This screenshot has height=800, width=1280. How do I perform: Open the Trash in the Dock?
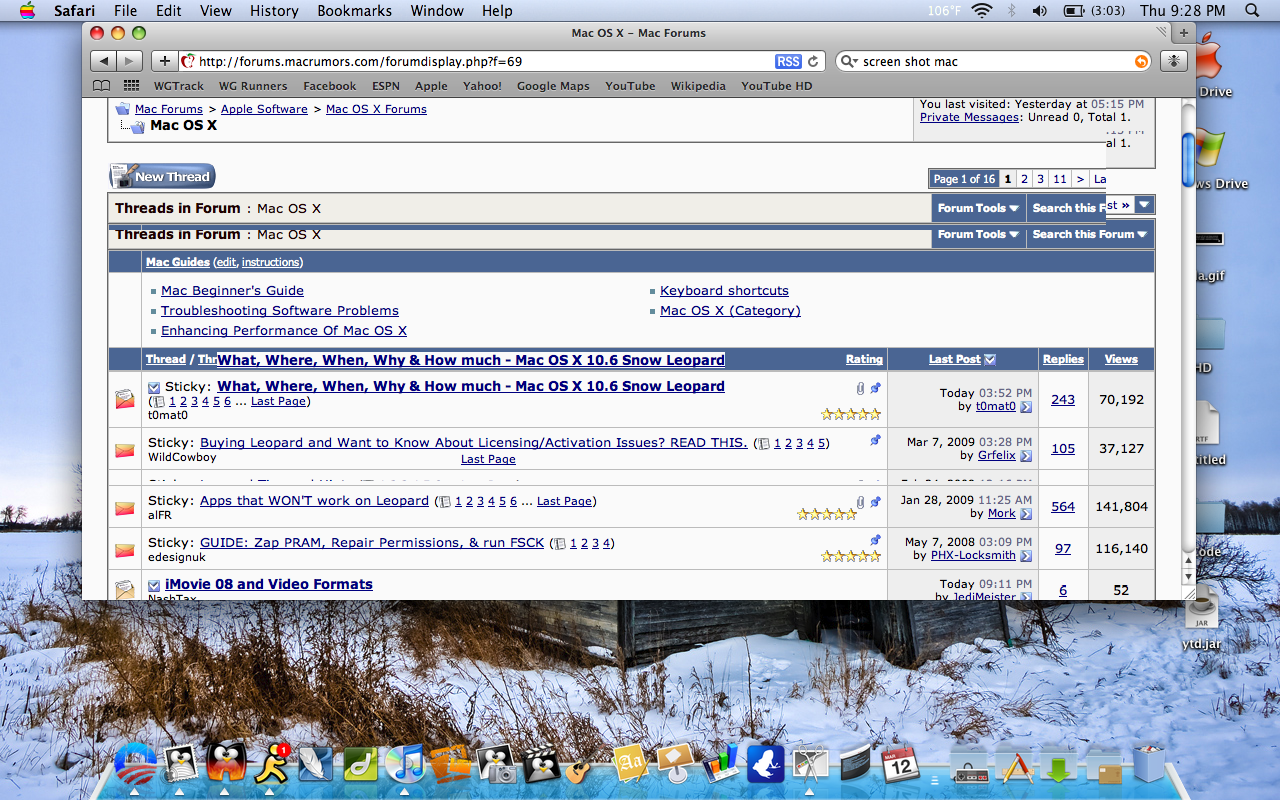1149,765
